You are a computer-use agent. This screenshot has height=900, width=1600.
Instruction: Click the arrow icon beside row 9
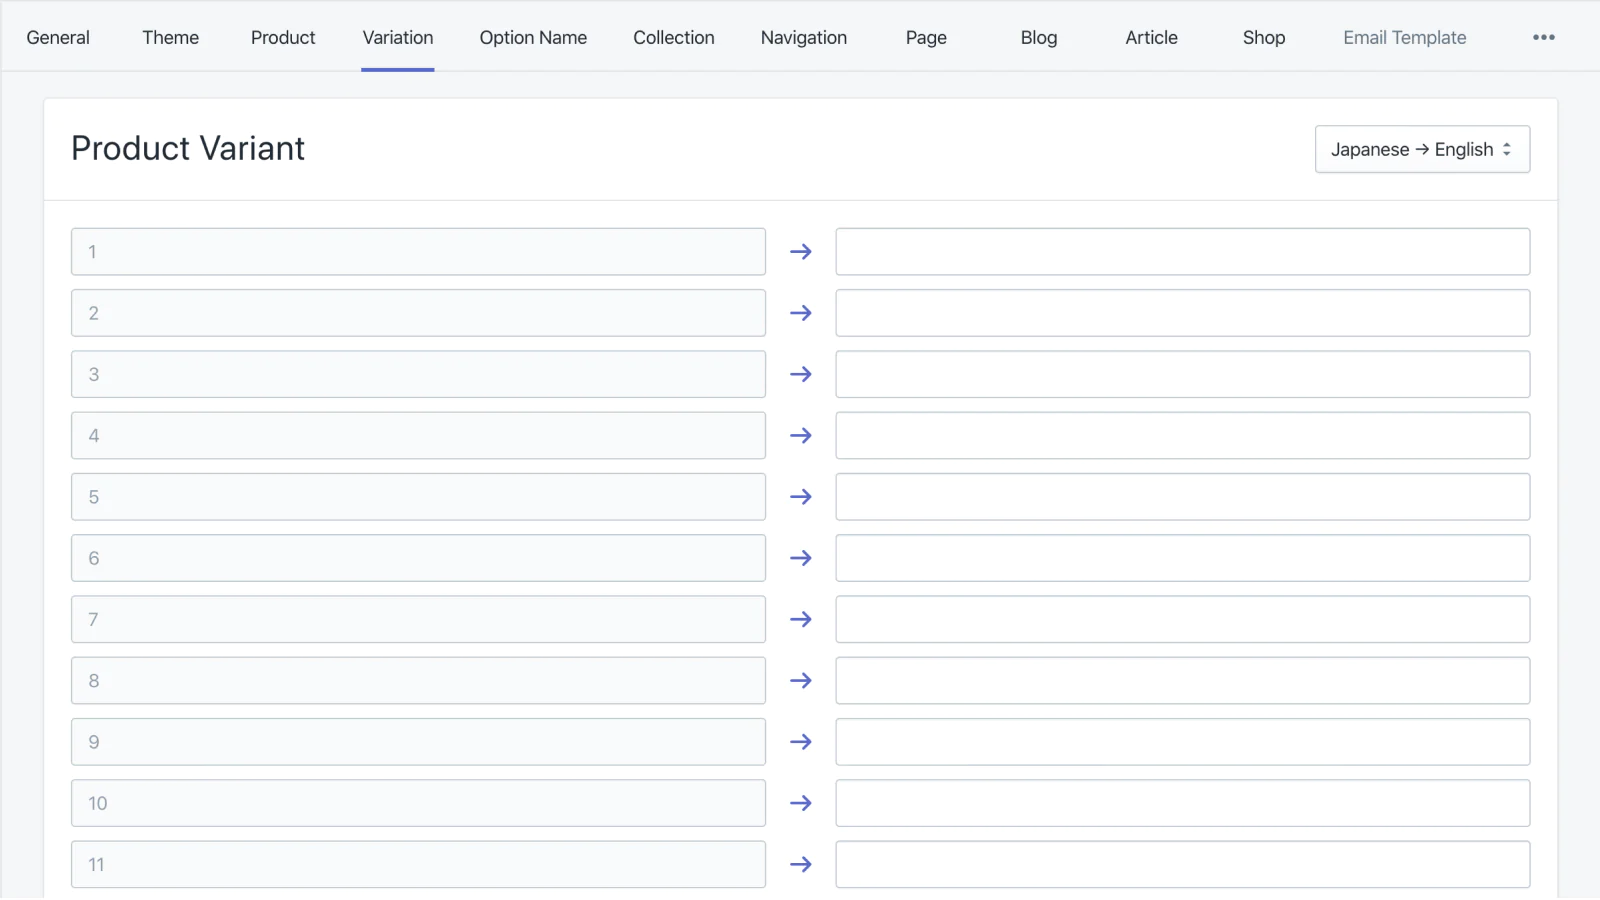(800, 742)
